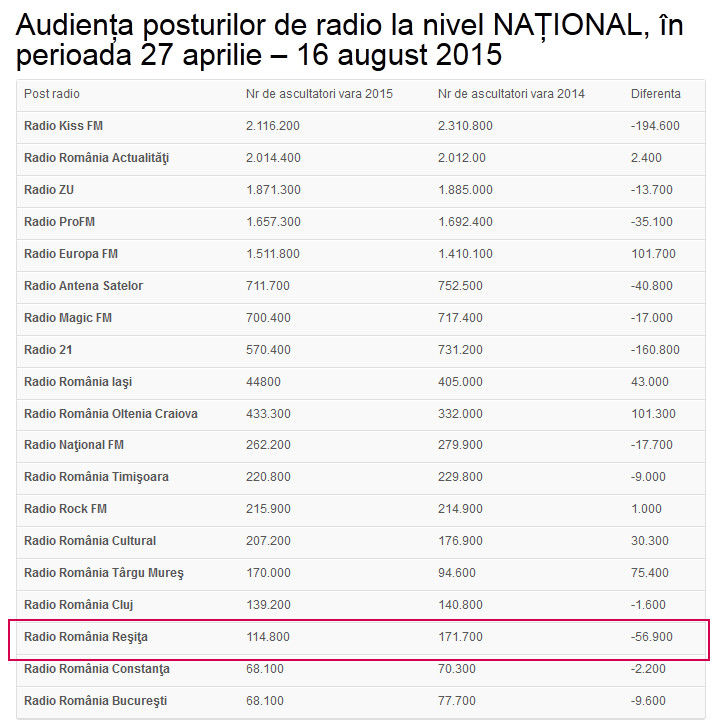This screenshot has height=724, width=722.
Task: Select the Radio ZU station cell
Action: tap(48, 190)
